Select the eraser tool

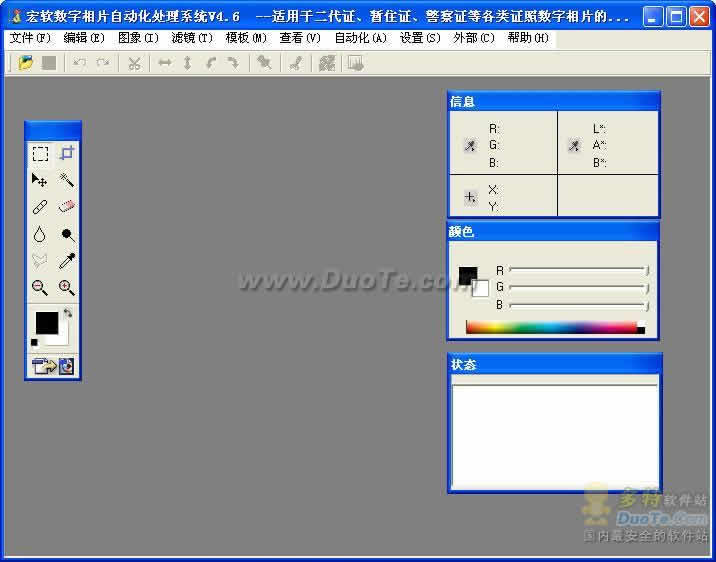tap(67, 207)
